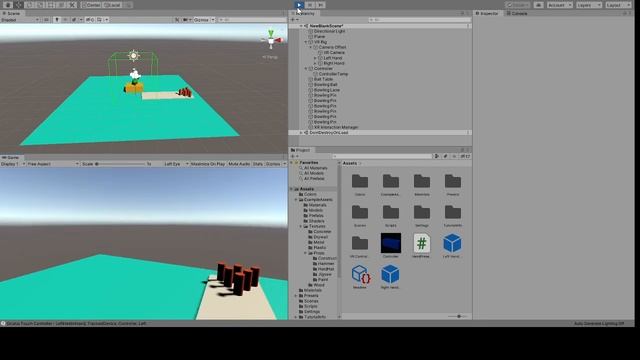Open Scene view component tools icon
This screenshot has width=640, height=360.
pos(177,20)
